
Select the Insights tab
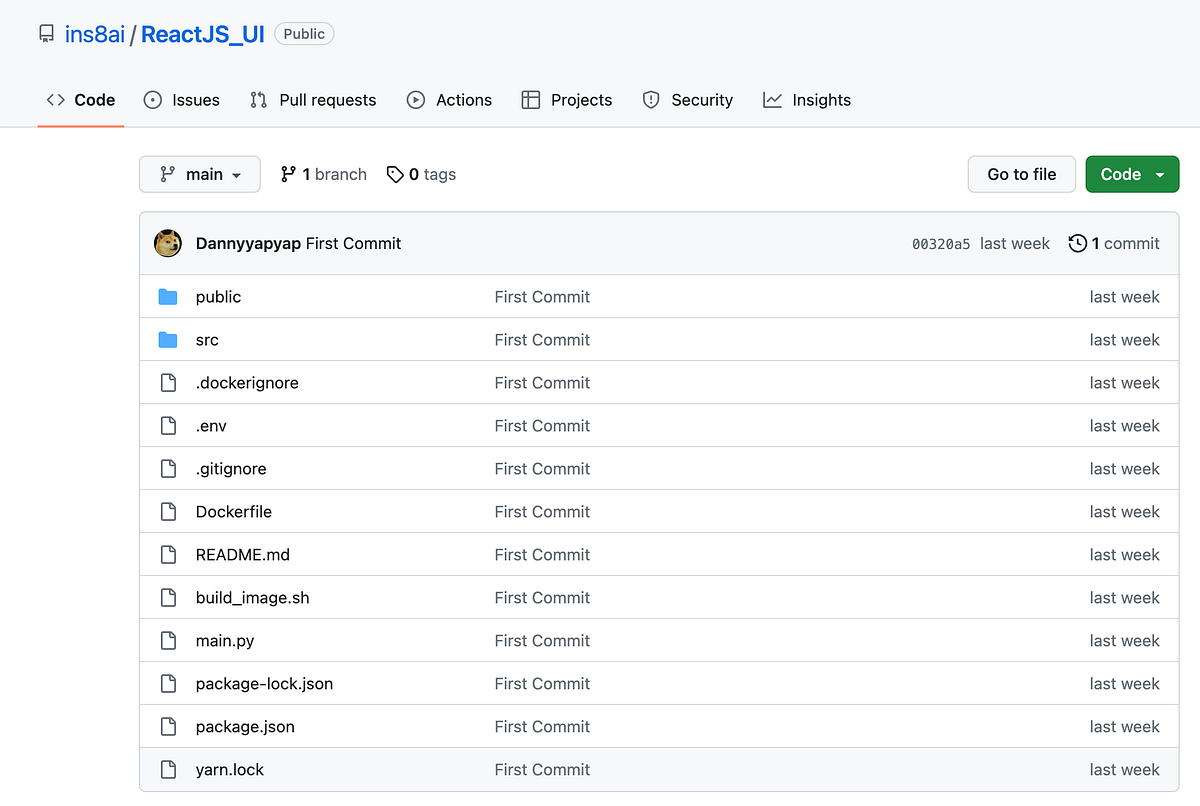coord(806,99)
